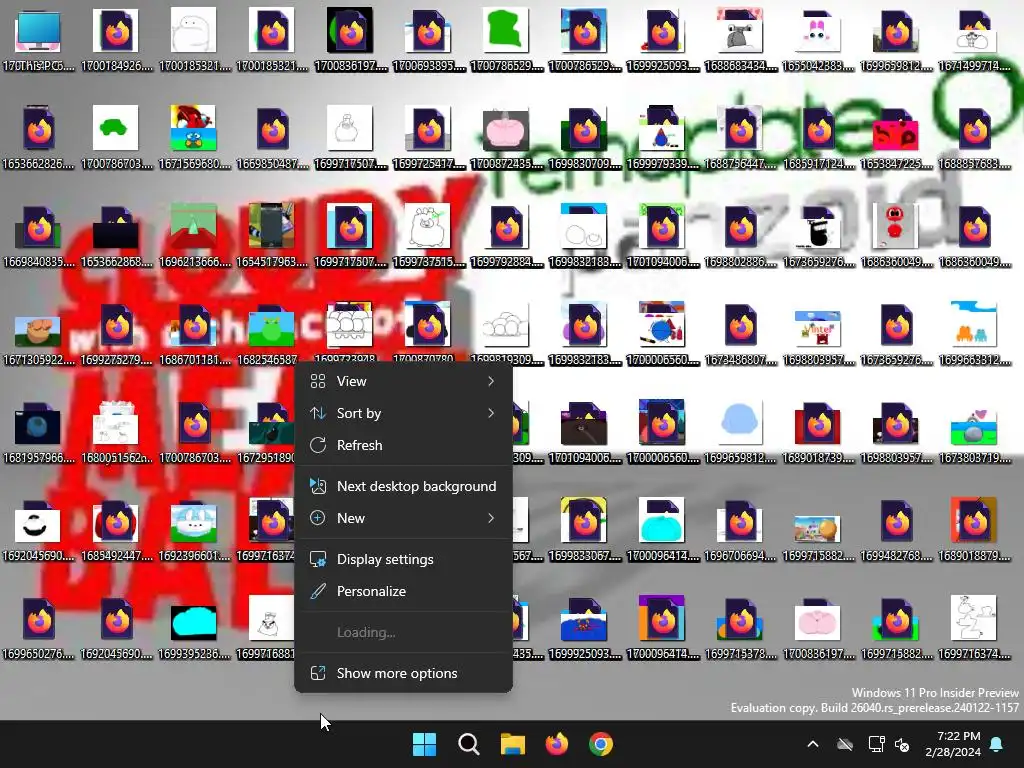Open the Windows Start menu
The image size is (1024, 768).
click(x=424, y=744)
